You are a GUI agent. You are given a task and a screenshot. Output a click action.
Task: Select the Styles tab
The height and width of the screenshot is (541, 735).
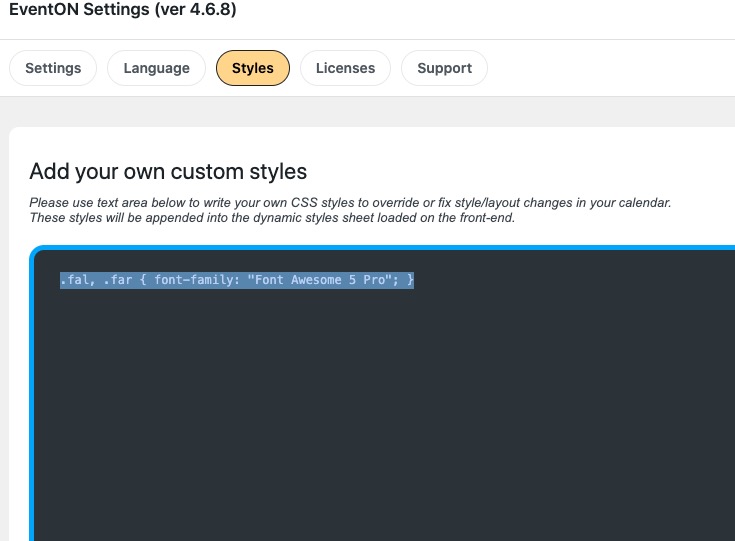253,68
